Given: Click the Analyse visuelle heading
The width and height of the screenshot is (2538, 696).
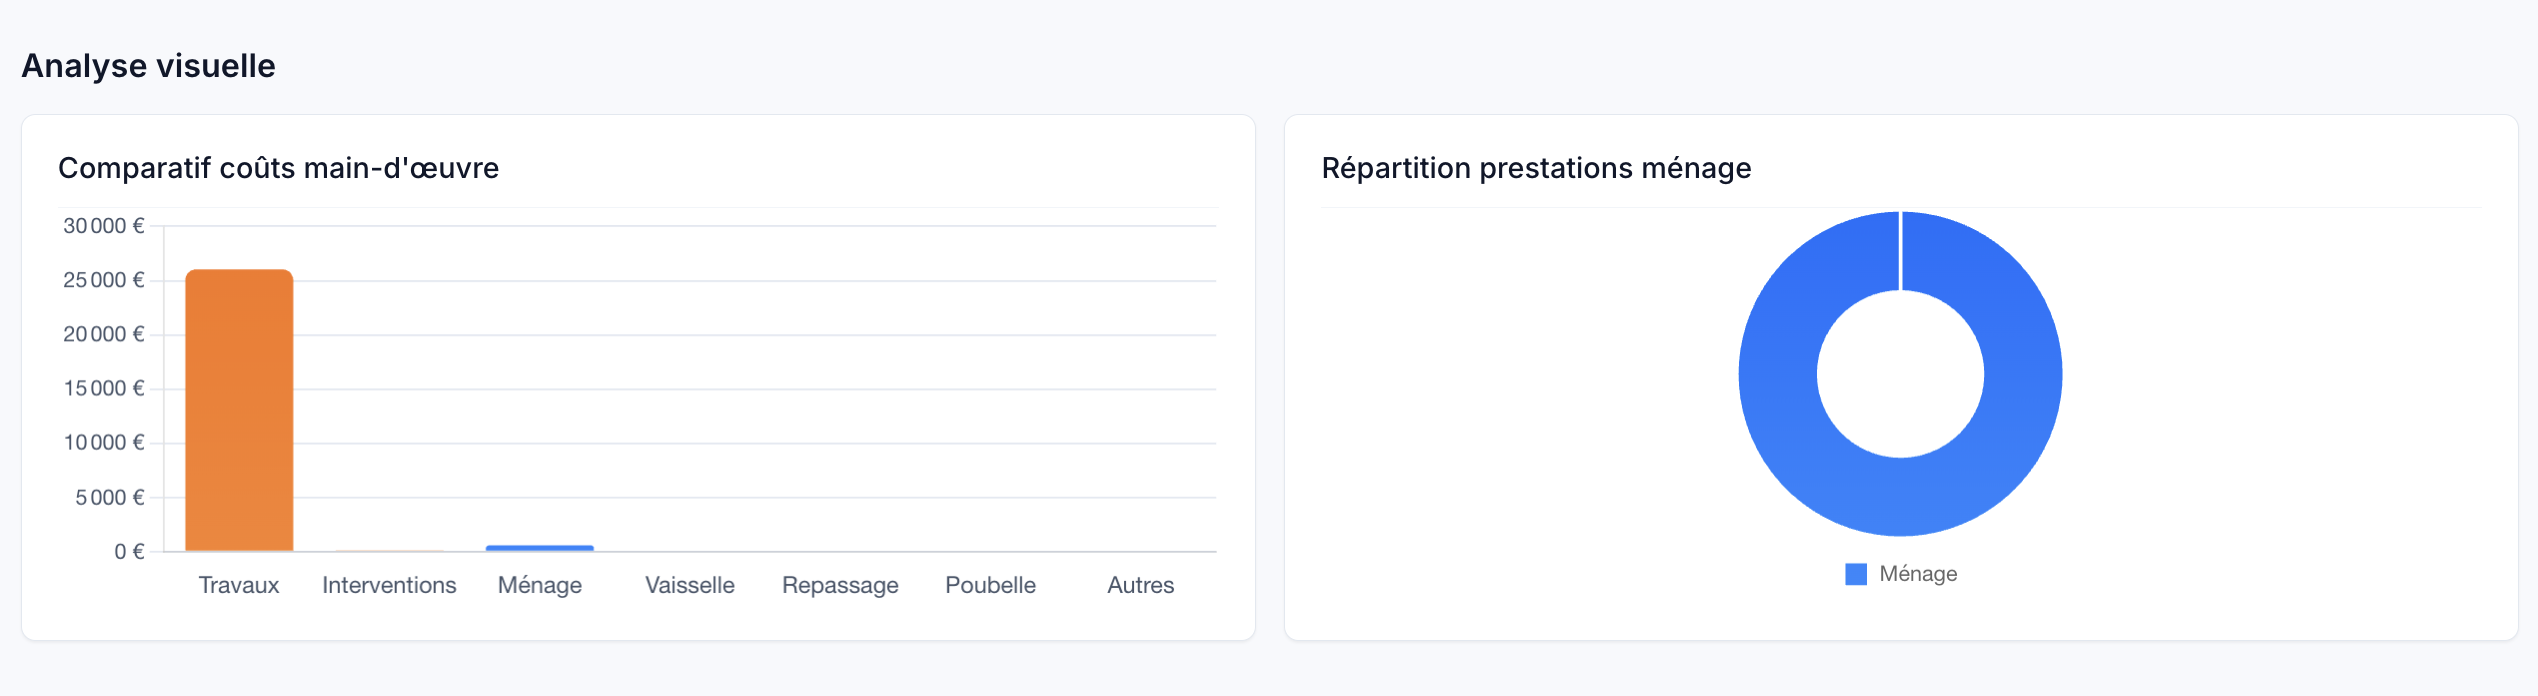Looking at the screenshot, I should point(148,66).
